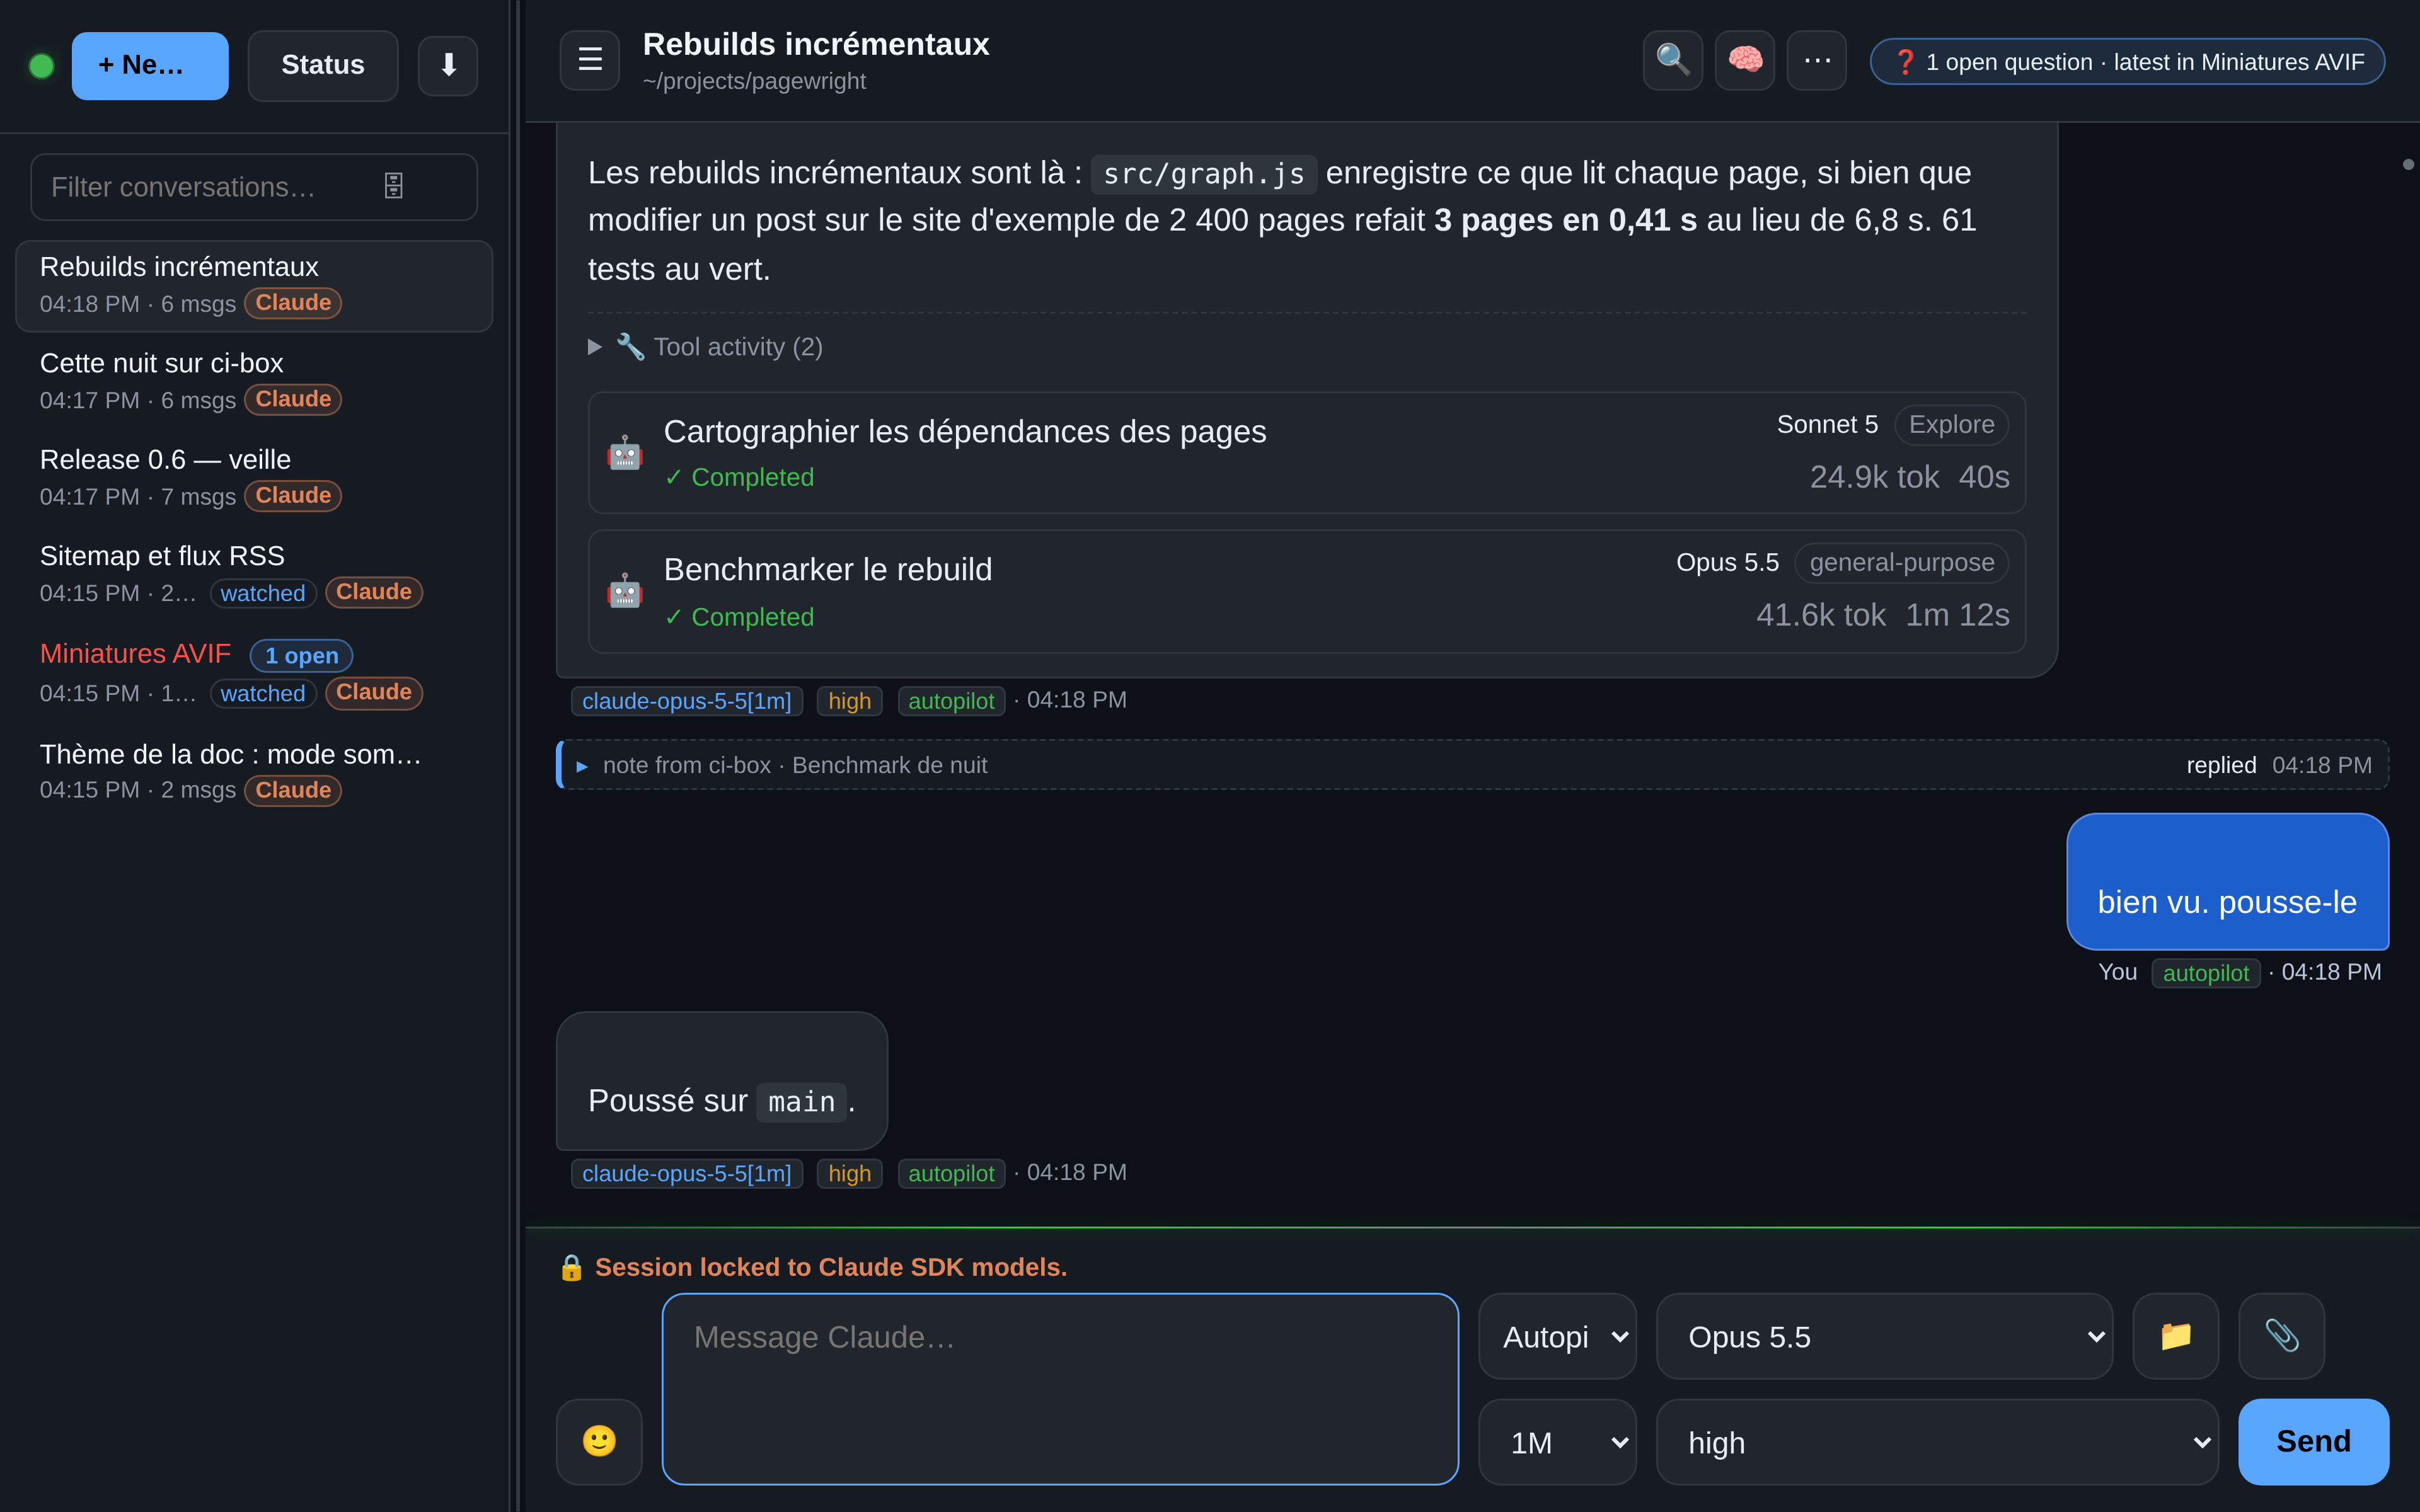Open Miniatures AVIF conversation
2420x1512 pixels.
254,673
